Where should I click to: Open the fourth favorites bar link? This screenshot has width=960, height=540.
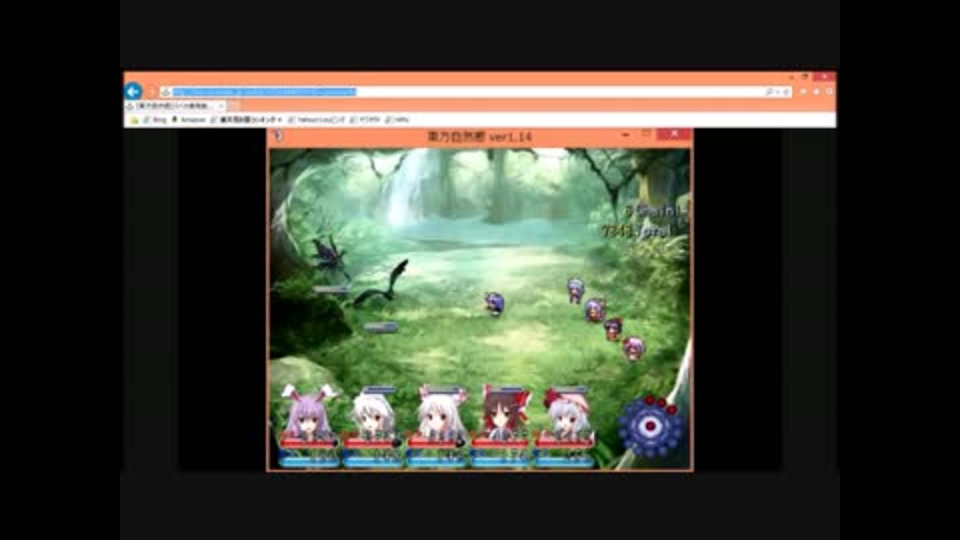pyautogui.click(x=317, y=120)
